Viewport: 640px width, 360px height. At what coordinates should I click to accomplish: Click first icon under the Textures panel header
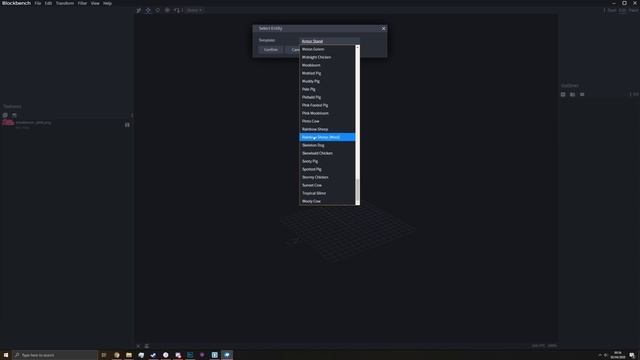coord(5,115)
